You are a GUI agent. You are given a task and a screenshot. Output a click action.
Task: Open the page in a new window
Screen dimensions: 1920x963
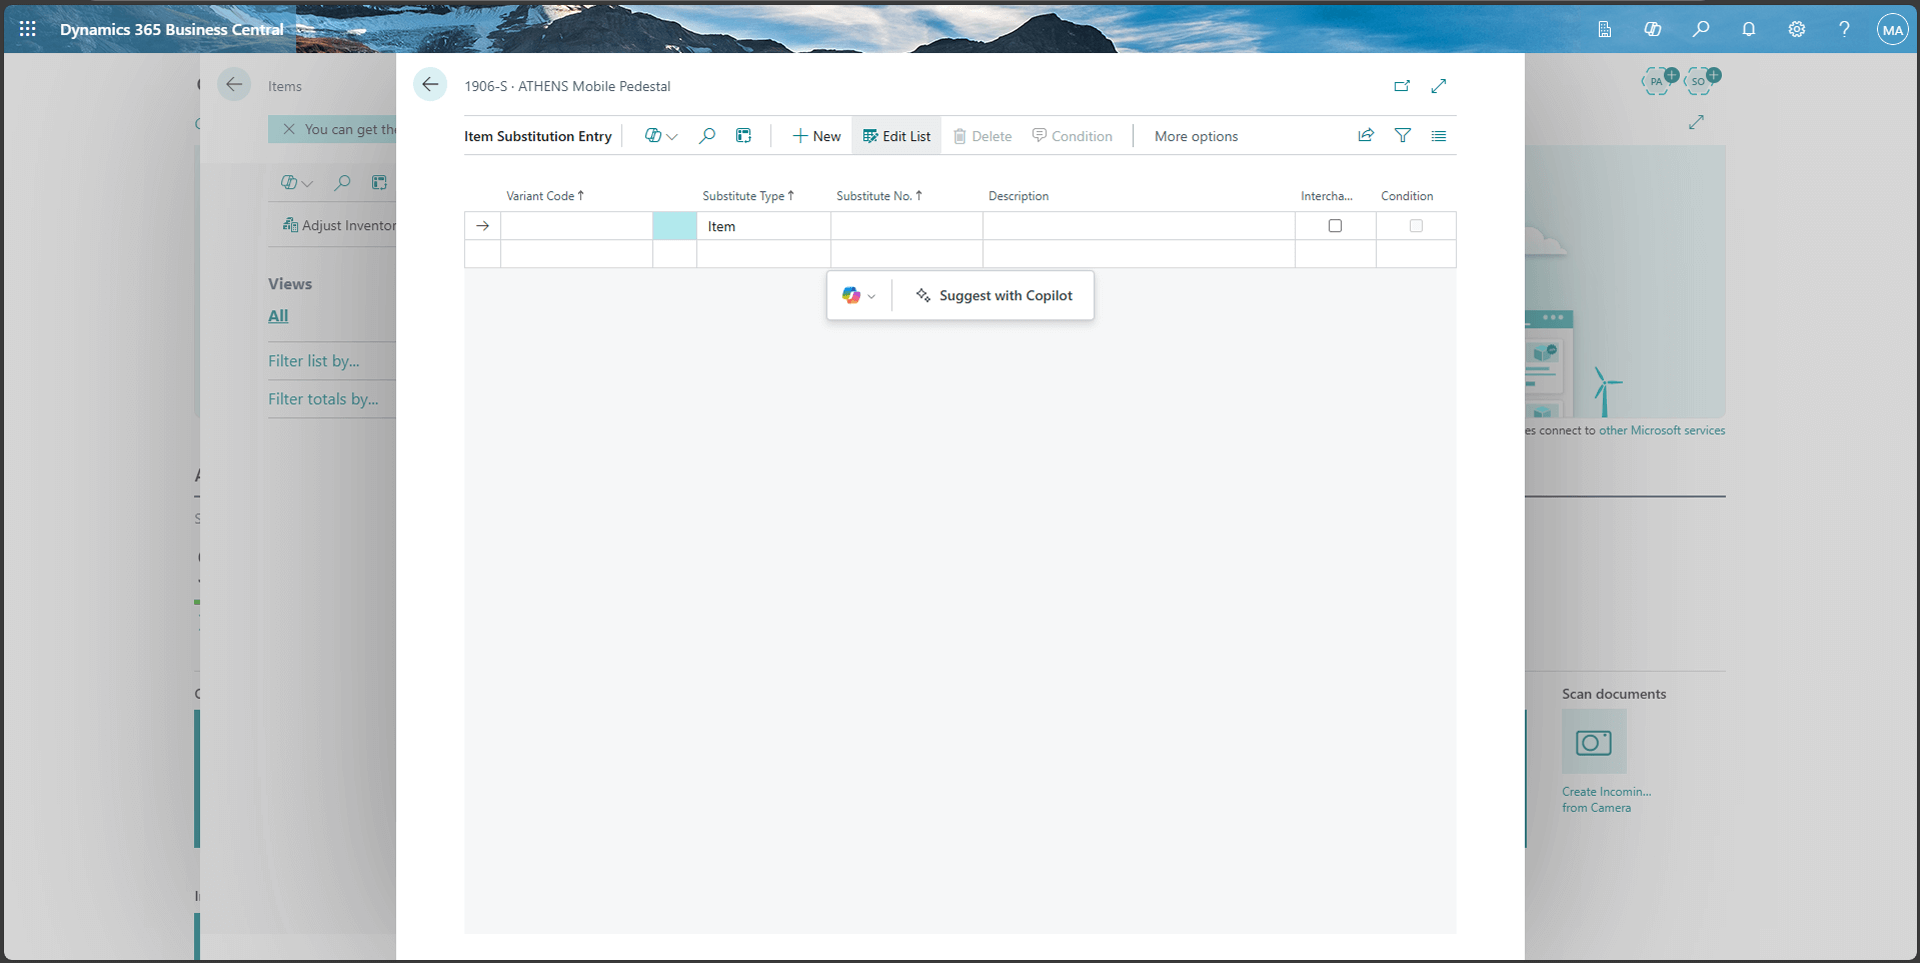click(x=1402, y=86)
